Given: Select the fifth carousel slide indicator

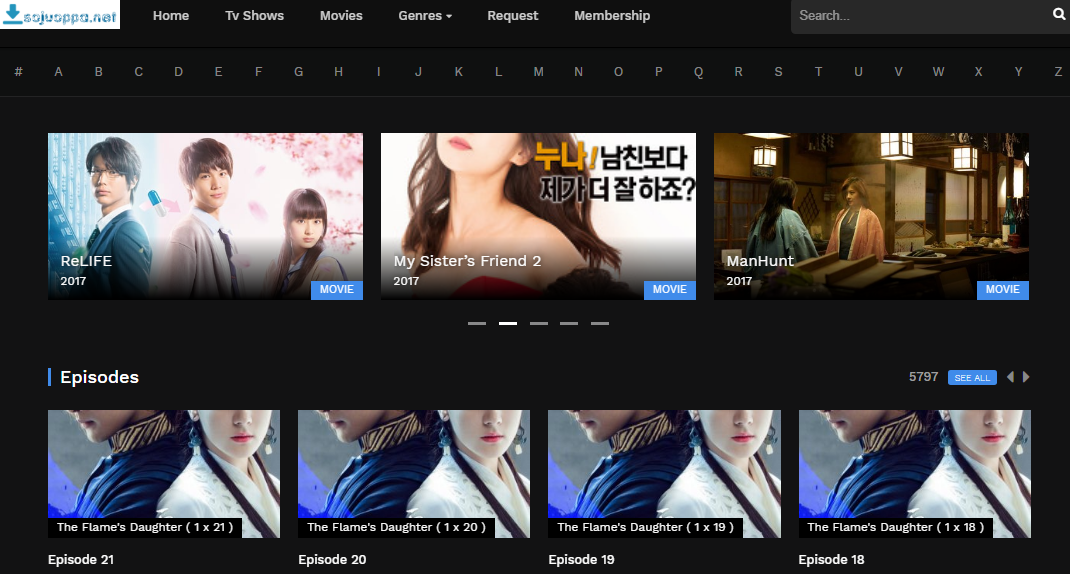Looking at the screenshot, I should pos(600,324).
